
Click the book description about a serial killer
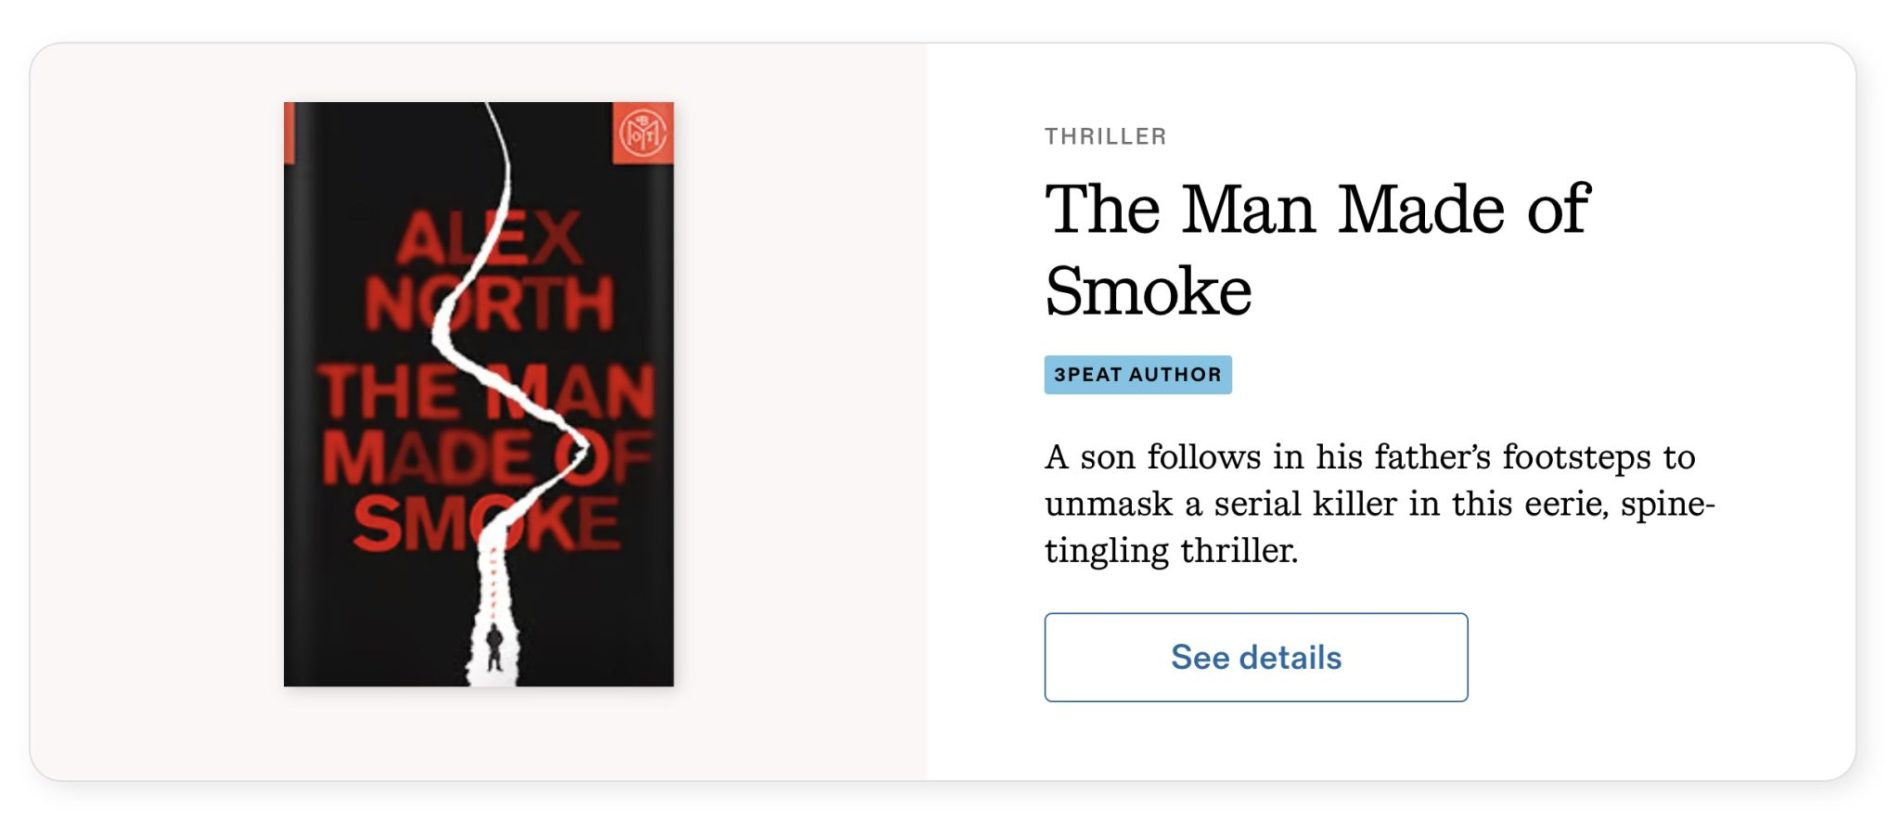pyautogui.click(x=1378, y=503)
